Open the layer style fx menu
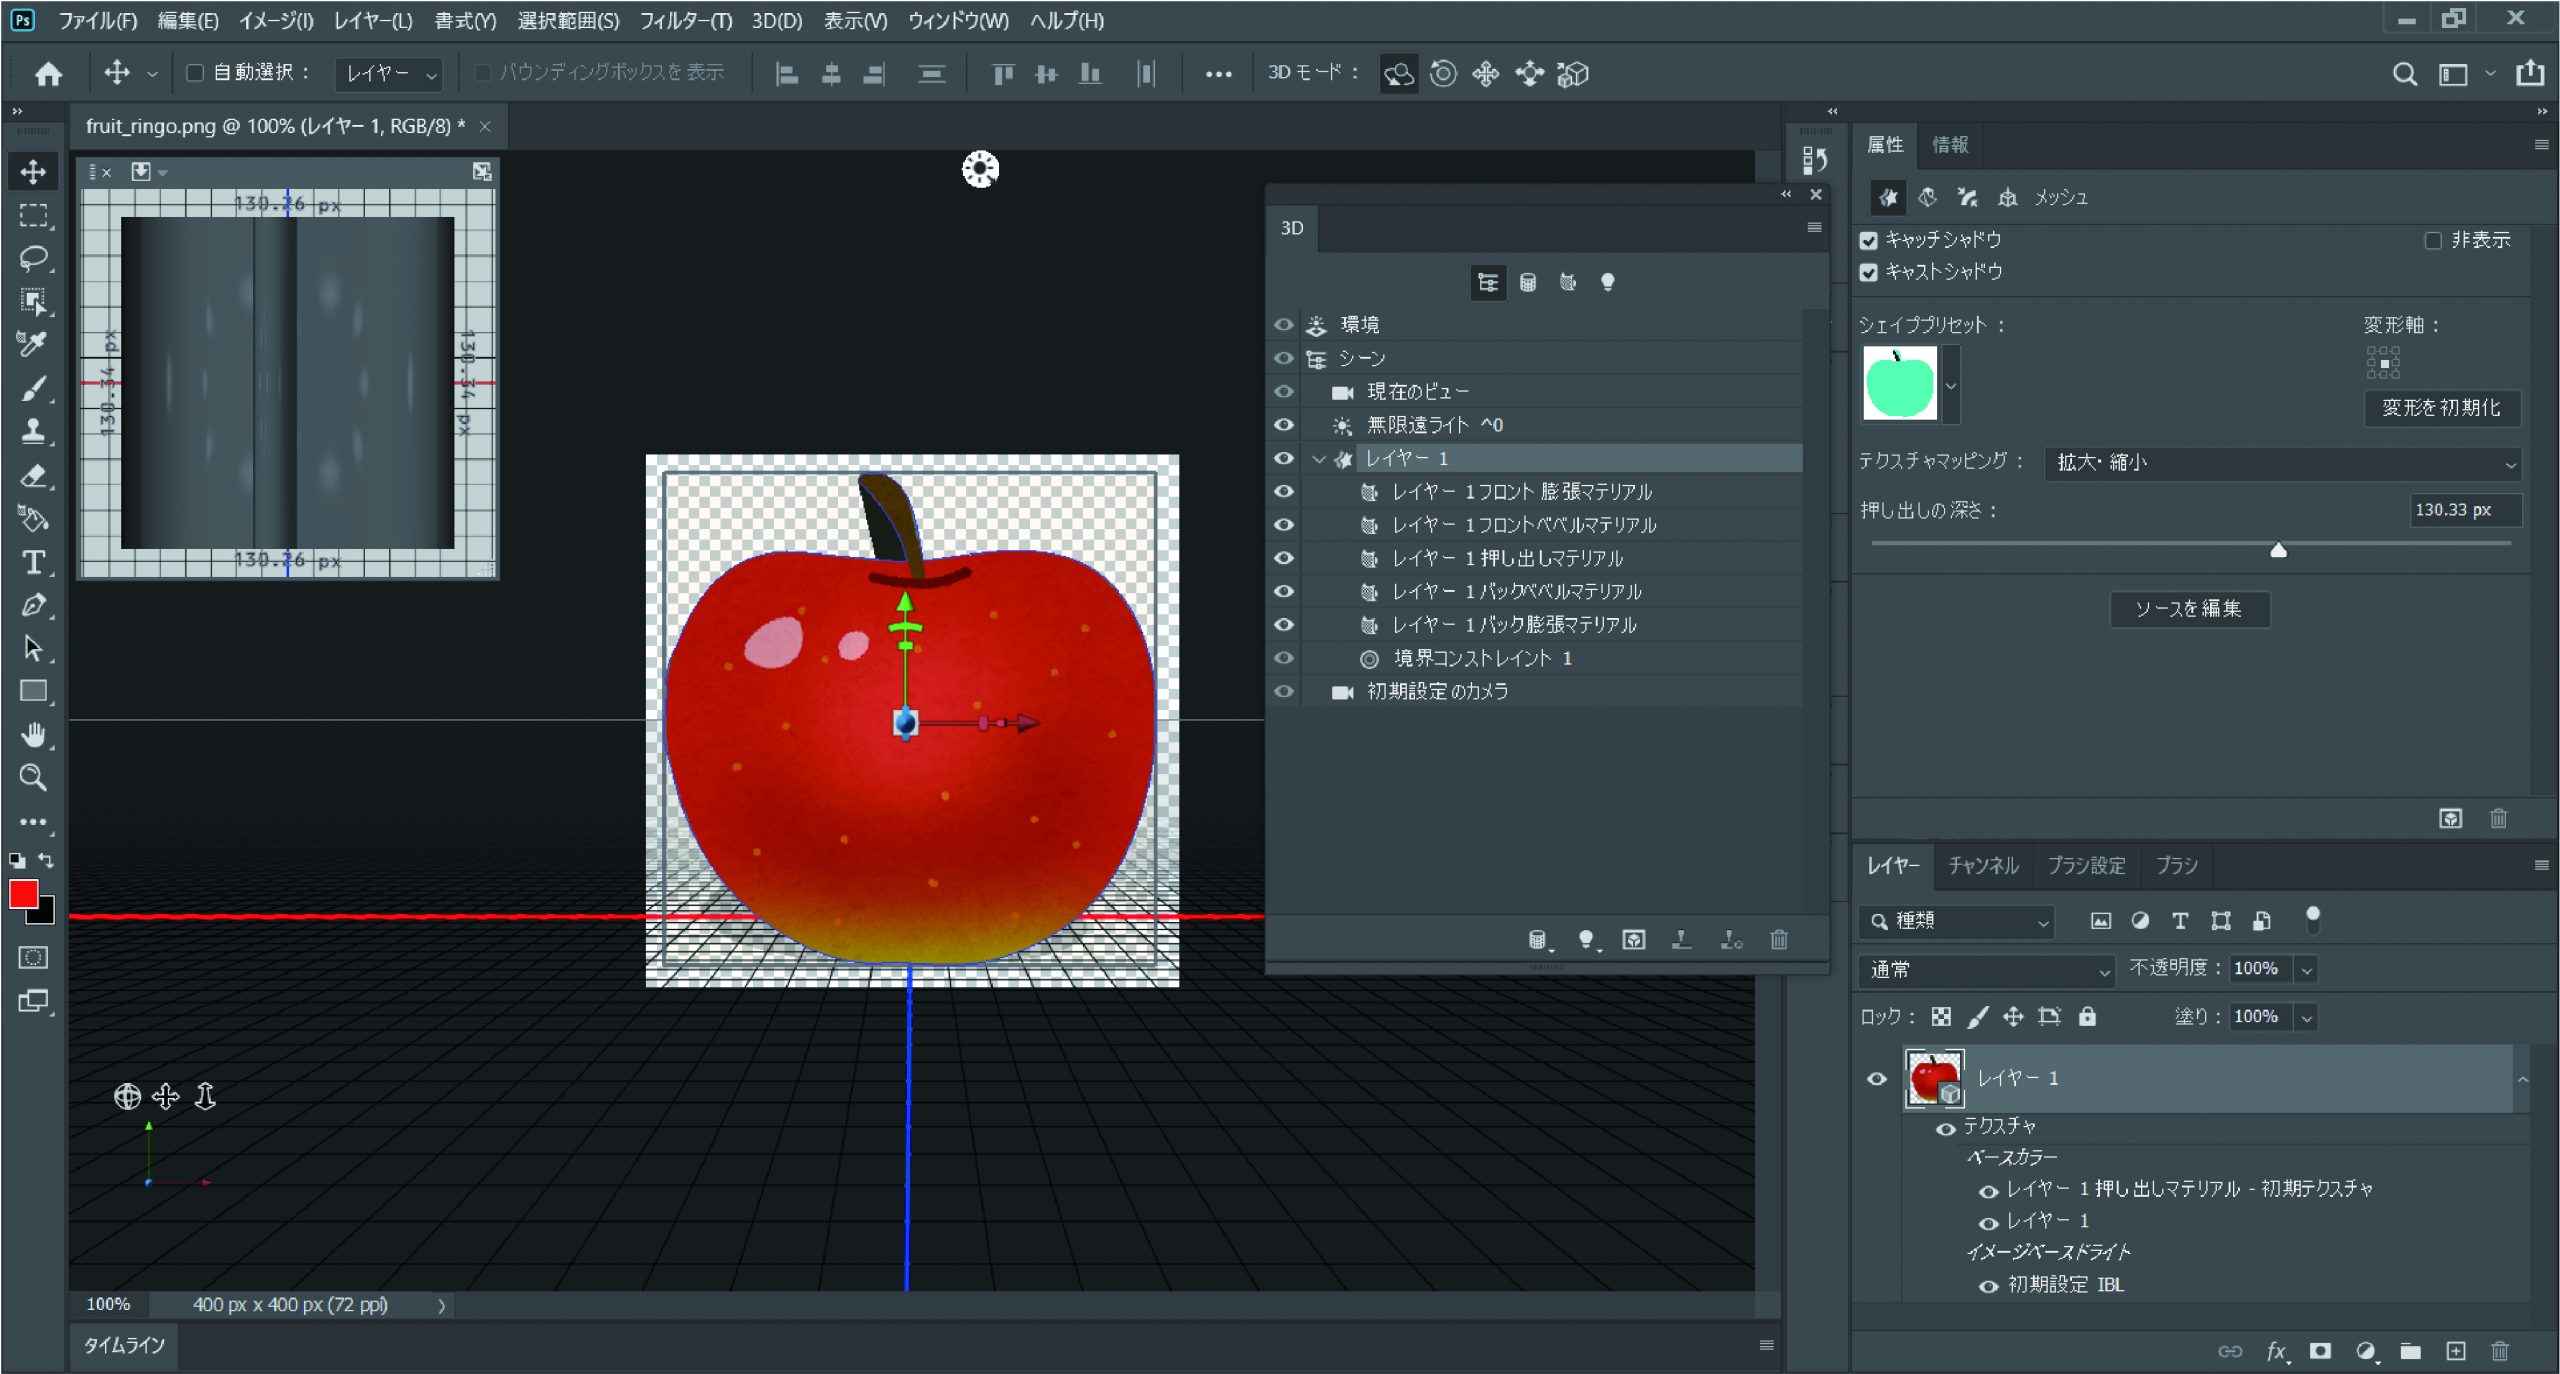 tap(2277, 1351)
